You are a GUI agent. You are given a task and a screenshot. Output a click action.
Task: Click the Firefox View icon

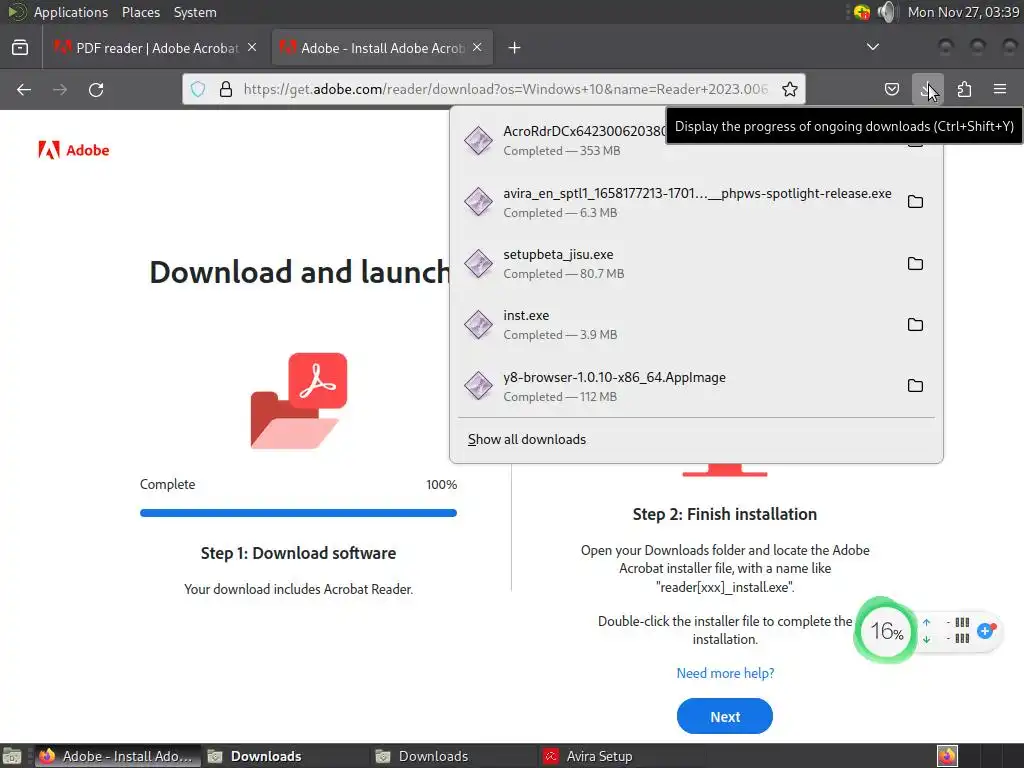coord(20,48)
